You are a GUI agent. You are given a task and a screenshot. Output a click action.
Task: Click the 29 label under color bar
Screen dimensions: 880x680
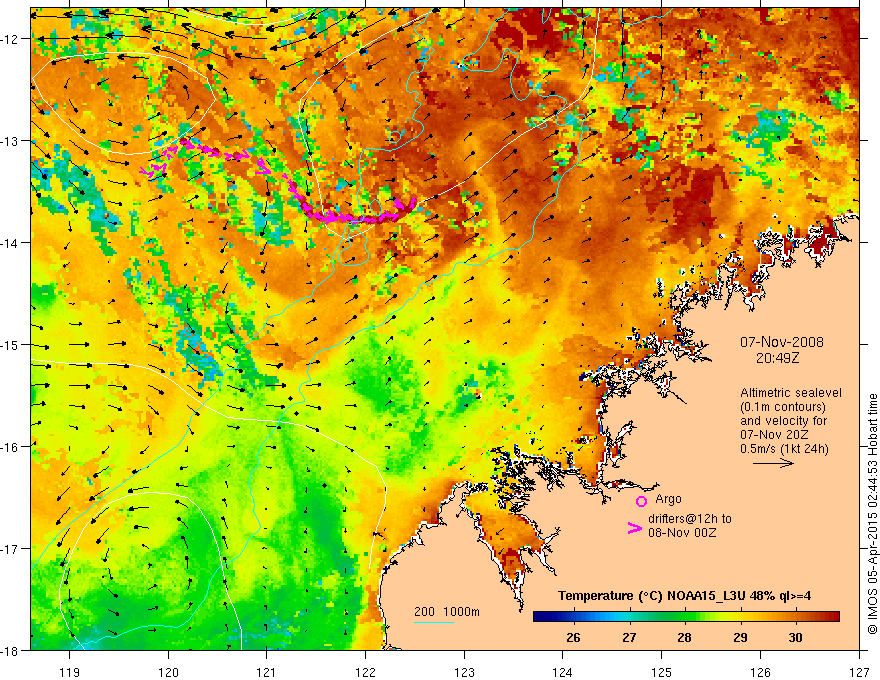740,637
